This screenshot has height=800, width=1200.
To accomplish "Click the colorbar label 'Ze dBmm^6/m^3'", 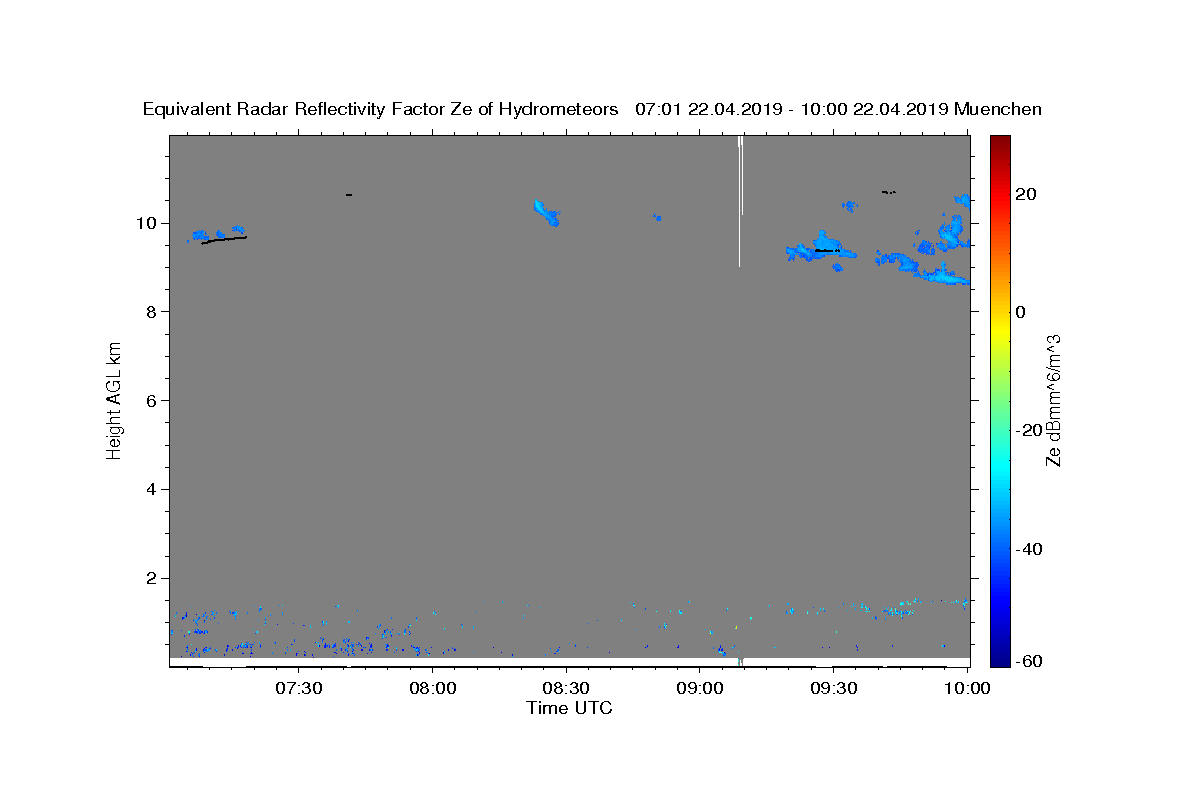I will [x=1053, y=401].
